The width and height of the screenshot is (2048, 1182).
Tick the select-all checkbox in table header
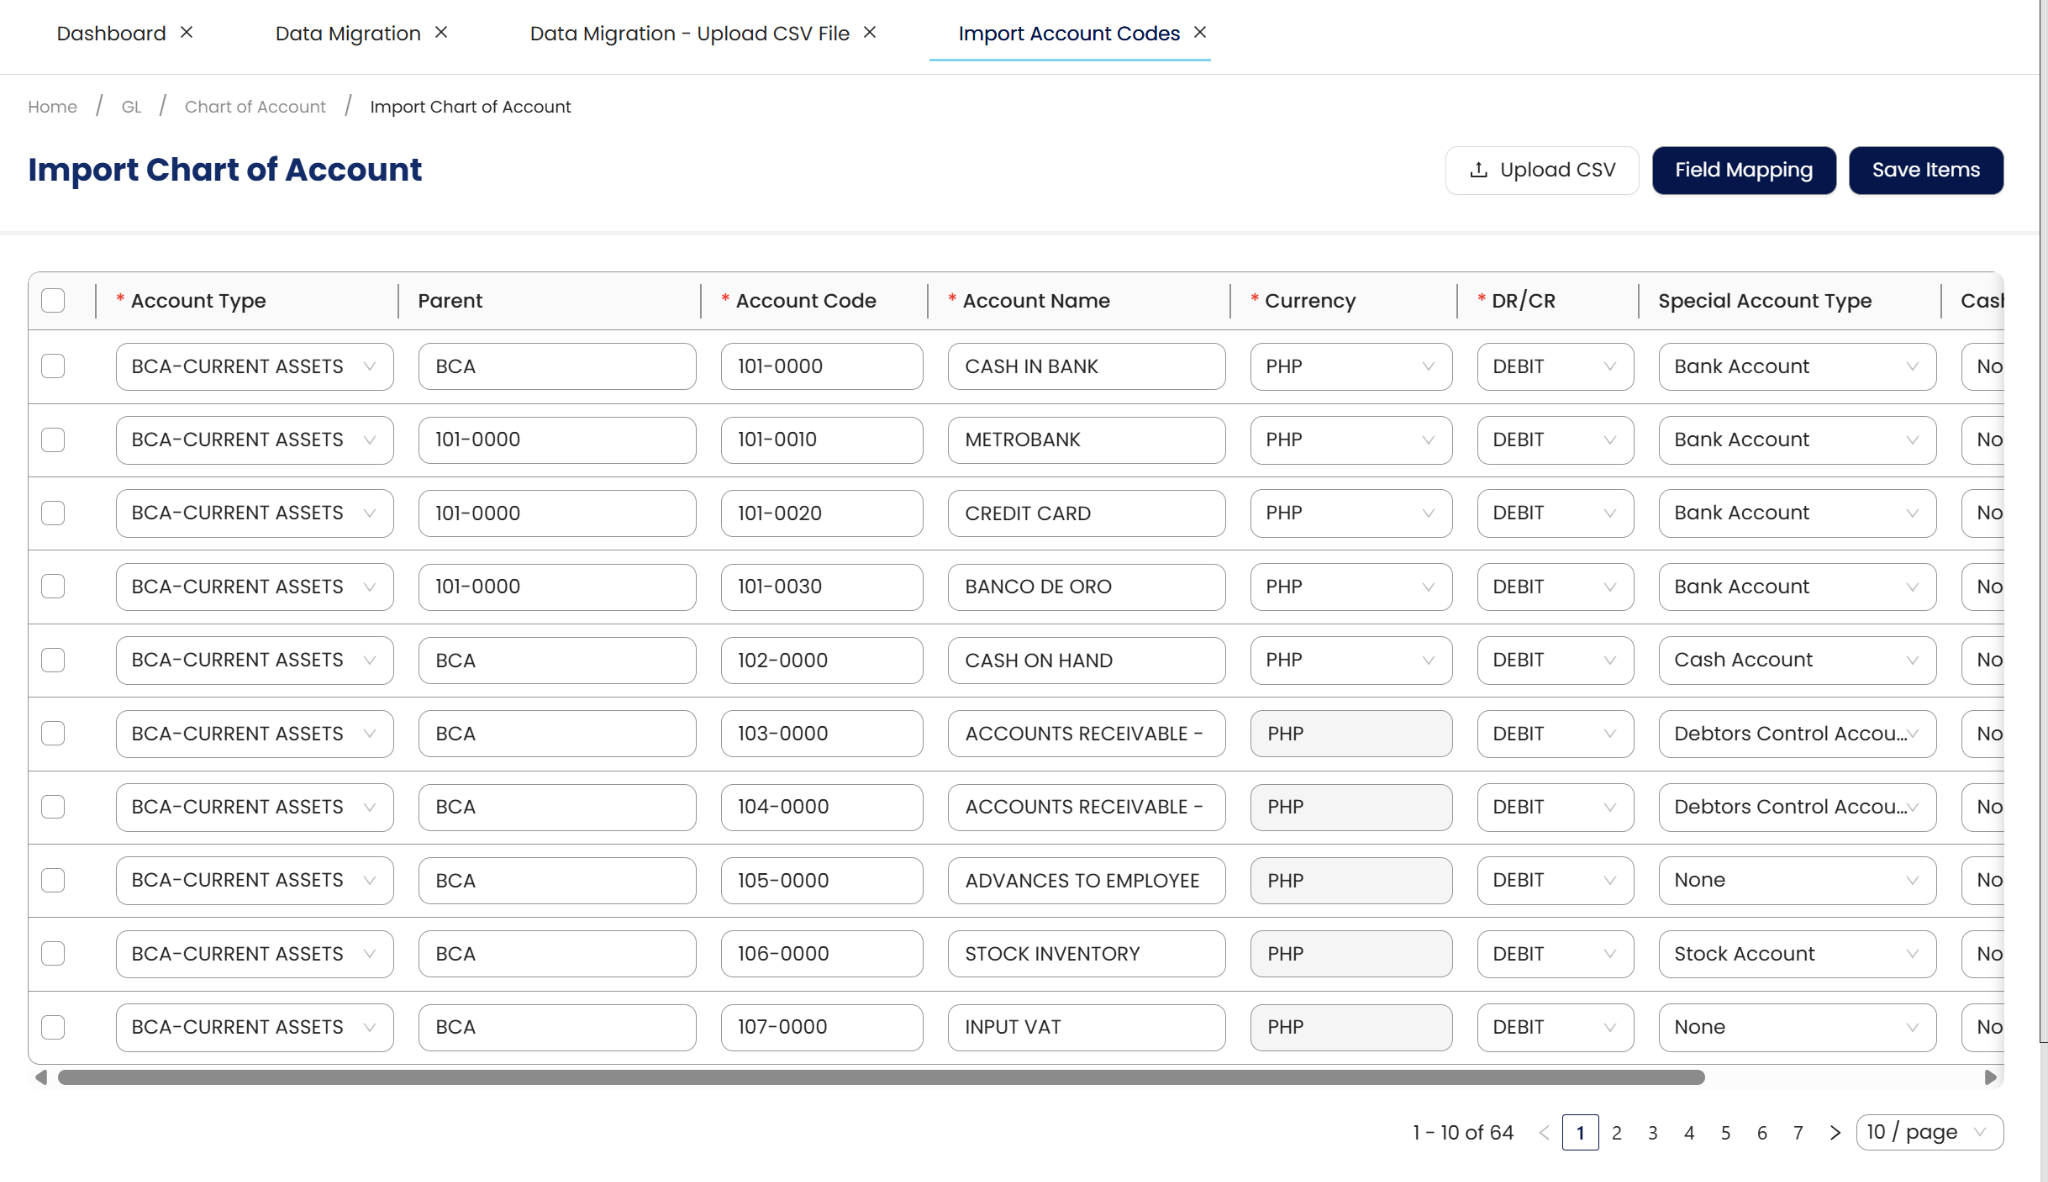pyautogui.click(x=53, y=301)
